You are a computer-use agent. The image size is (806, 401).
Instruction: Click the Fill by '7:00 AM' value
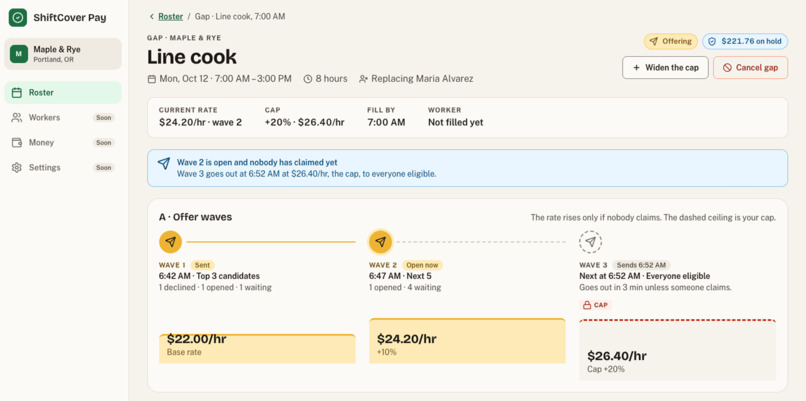click(x=386, y=122)
